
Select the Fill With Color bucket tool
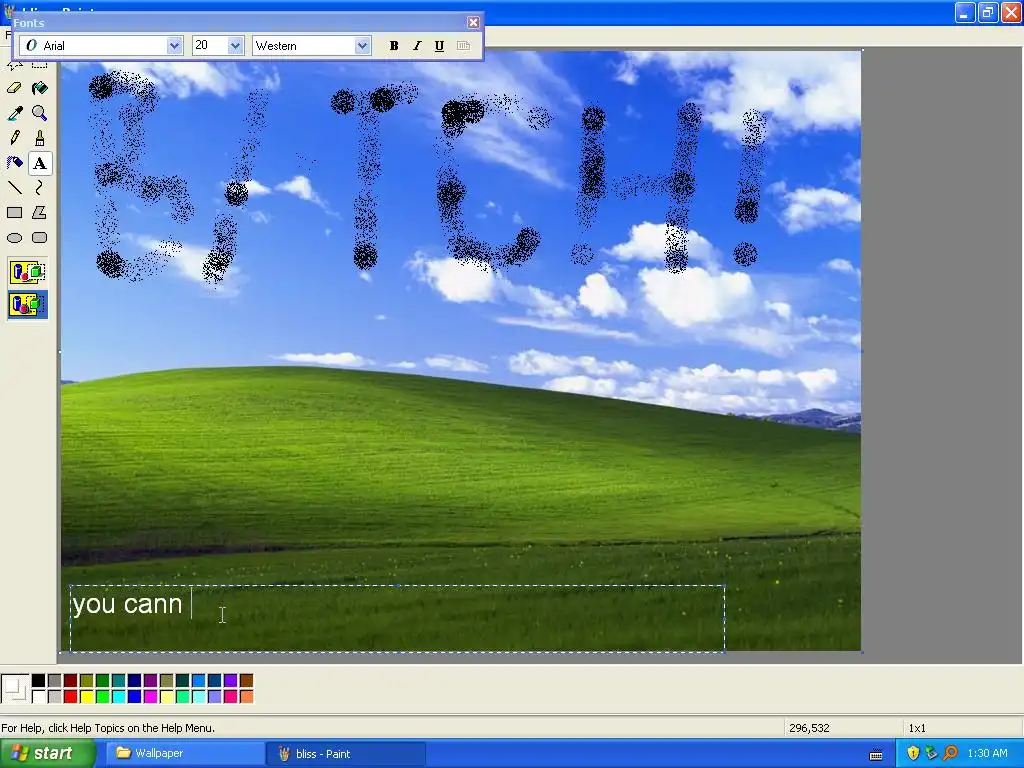[40, 88]
